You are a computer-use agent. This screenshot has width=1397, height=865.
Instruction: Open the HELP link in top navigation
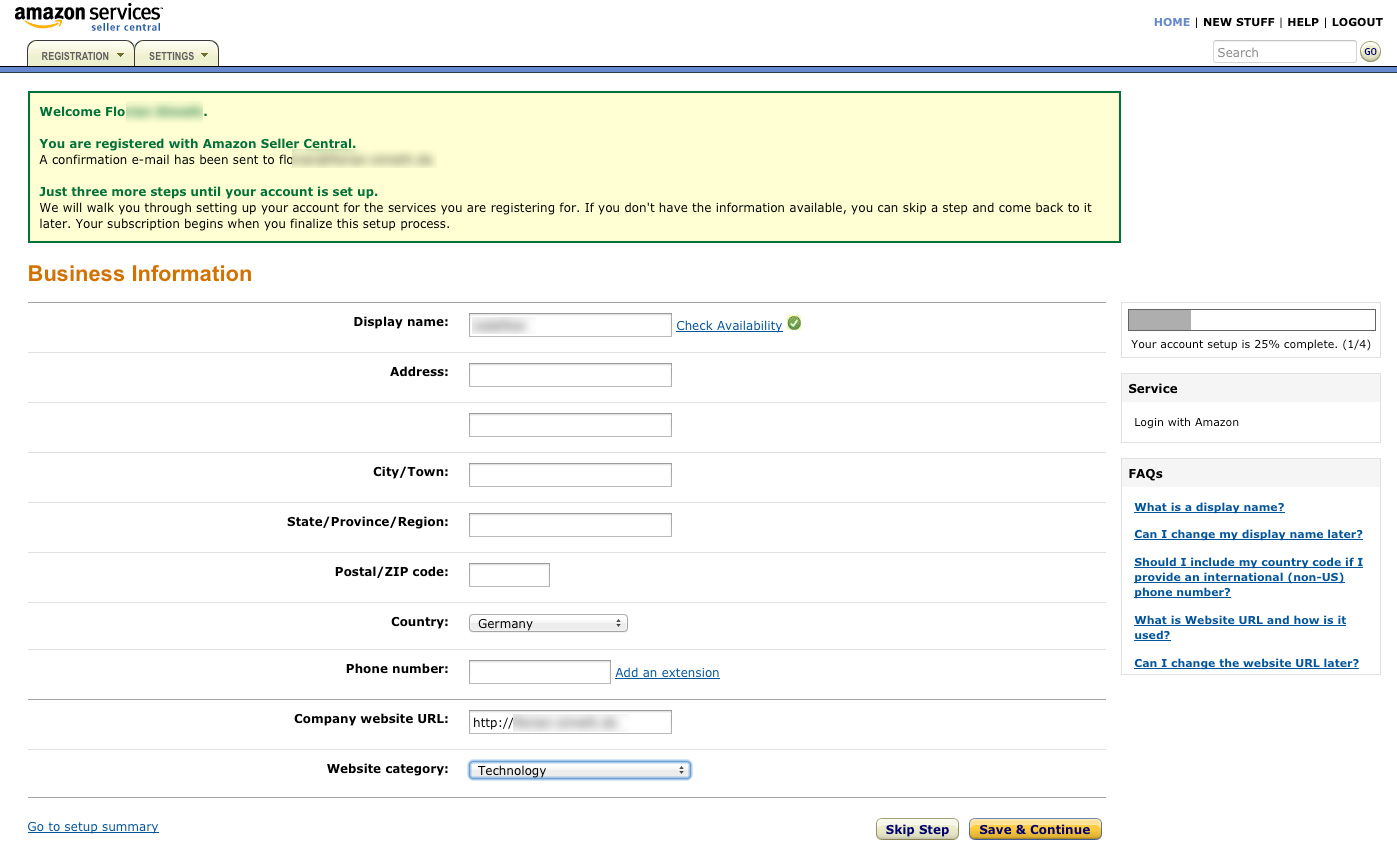[x=1302, y=22]
